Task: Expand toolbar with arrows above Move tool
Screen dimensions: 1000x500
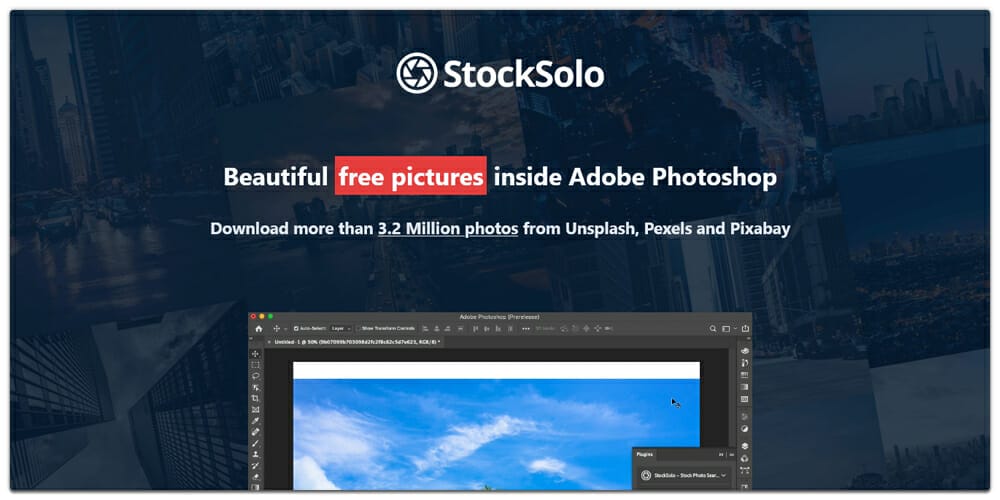Action: point(251,338)
